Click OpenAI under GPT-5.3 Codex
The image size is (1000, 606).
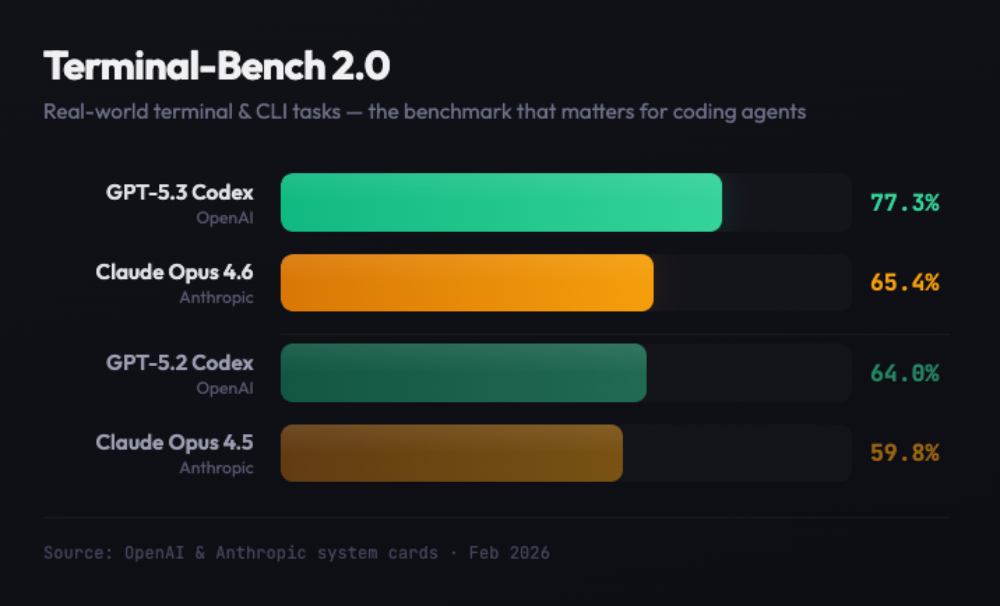(225, 217)
